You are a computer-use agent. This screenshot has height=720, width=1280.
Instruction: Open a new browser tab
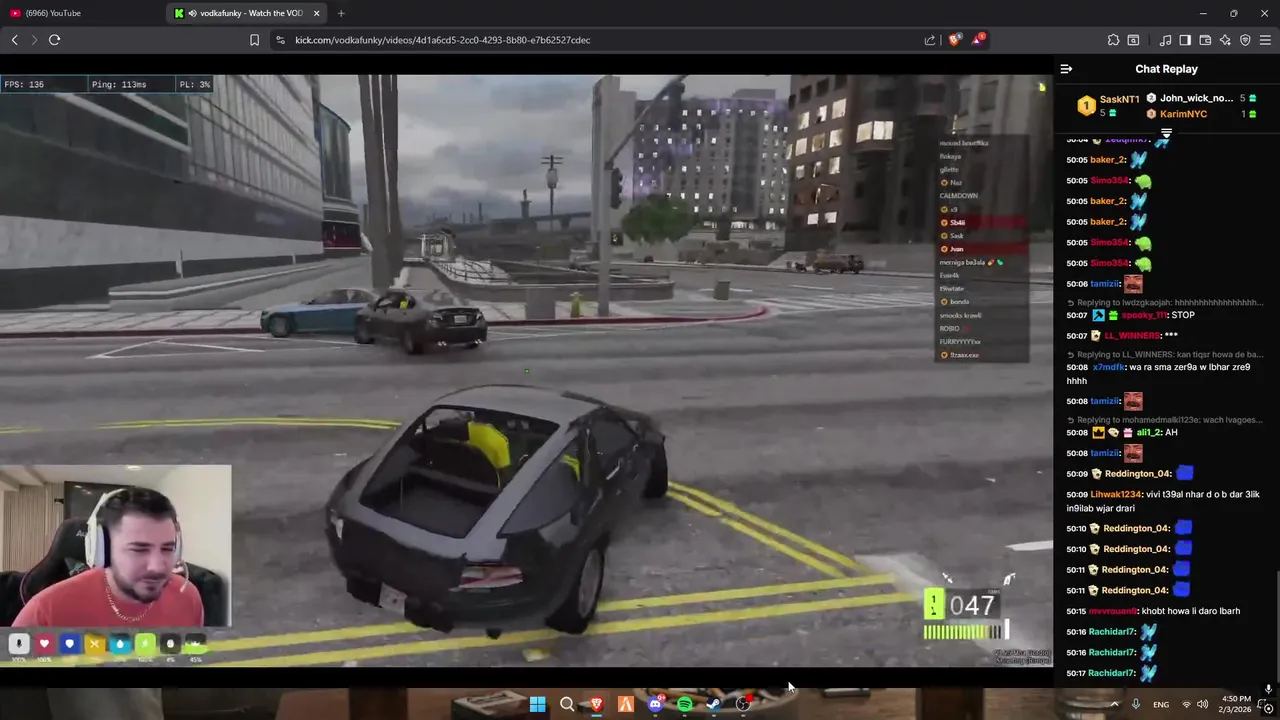click(x=341, y=13)
